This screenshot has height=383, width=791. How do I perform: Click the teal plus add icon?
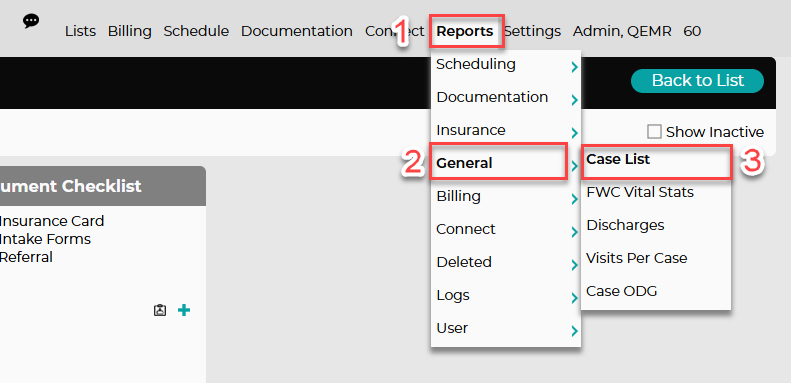tap(184, 310)
